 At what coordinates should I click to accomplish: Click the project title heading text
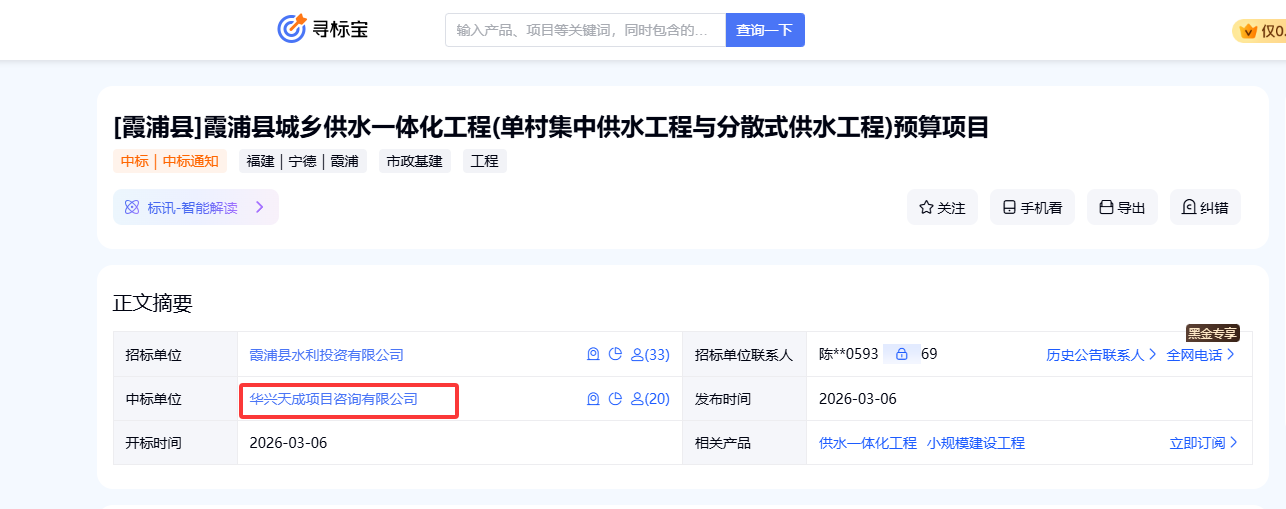point(551,127)
